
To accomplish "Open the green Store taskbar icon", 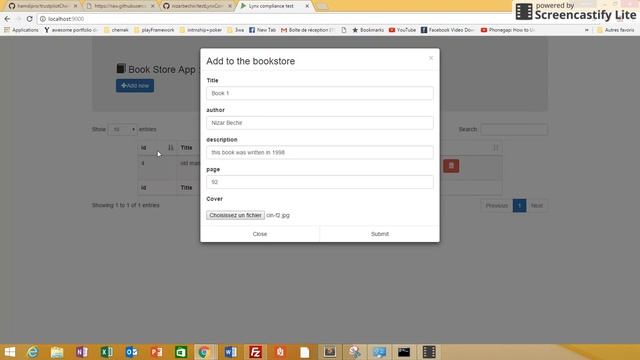I will 181,352.
